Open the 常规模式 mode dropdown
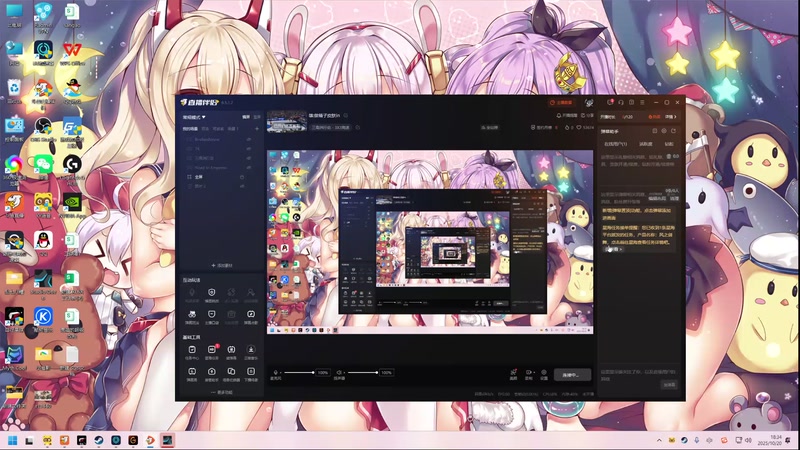800x450 pixels. 194,117
